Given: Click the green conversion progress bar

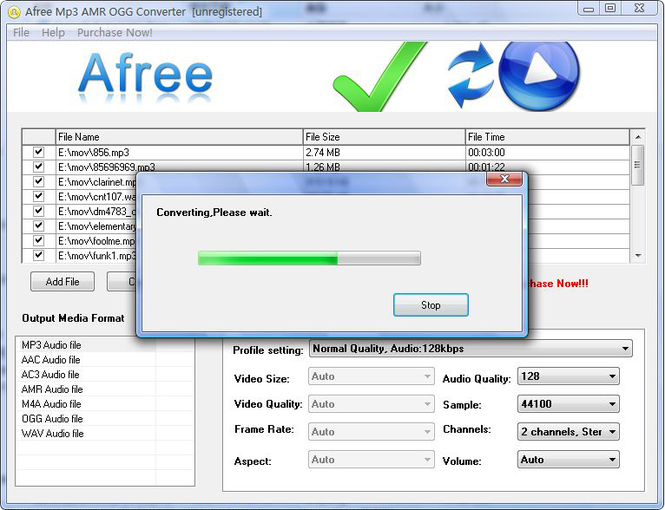Looking at the screenshot, I should pyautogui.click(x=309, y=258).
